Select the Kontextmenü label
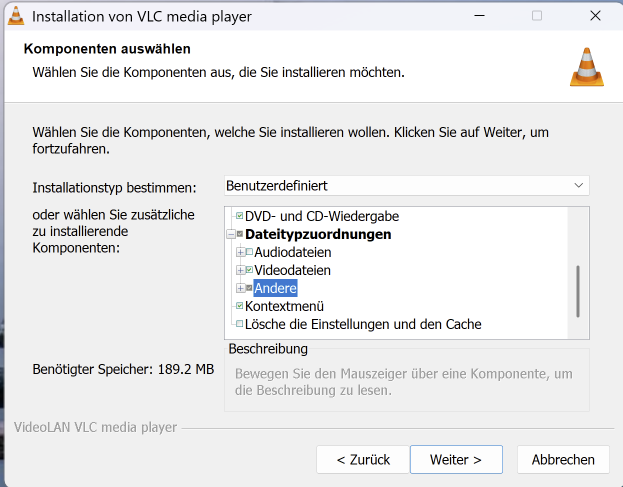Image resolution: width=623 pixels, height=487 pixels. pyautogui.click(x=284, y=306)
